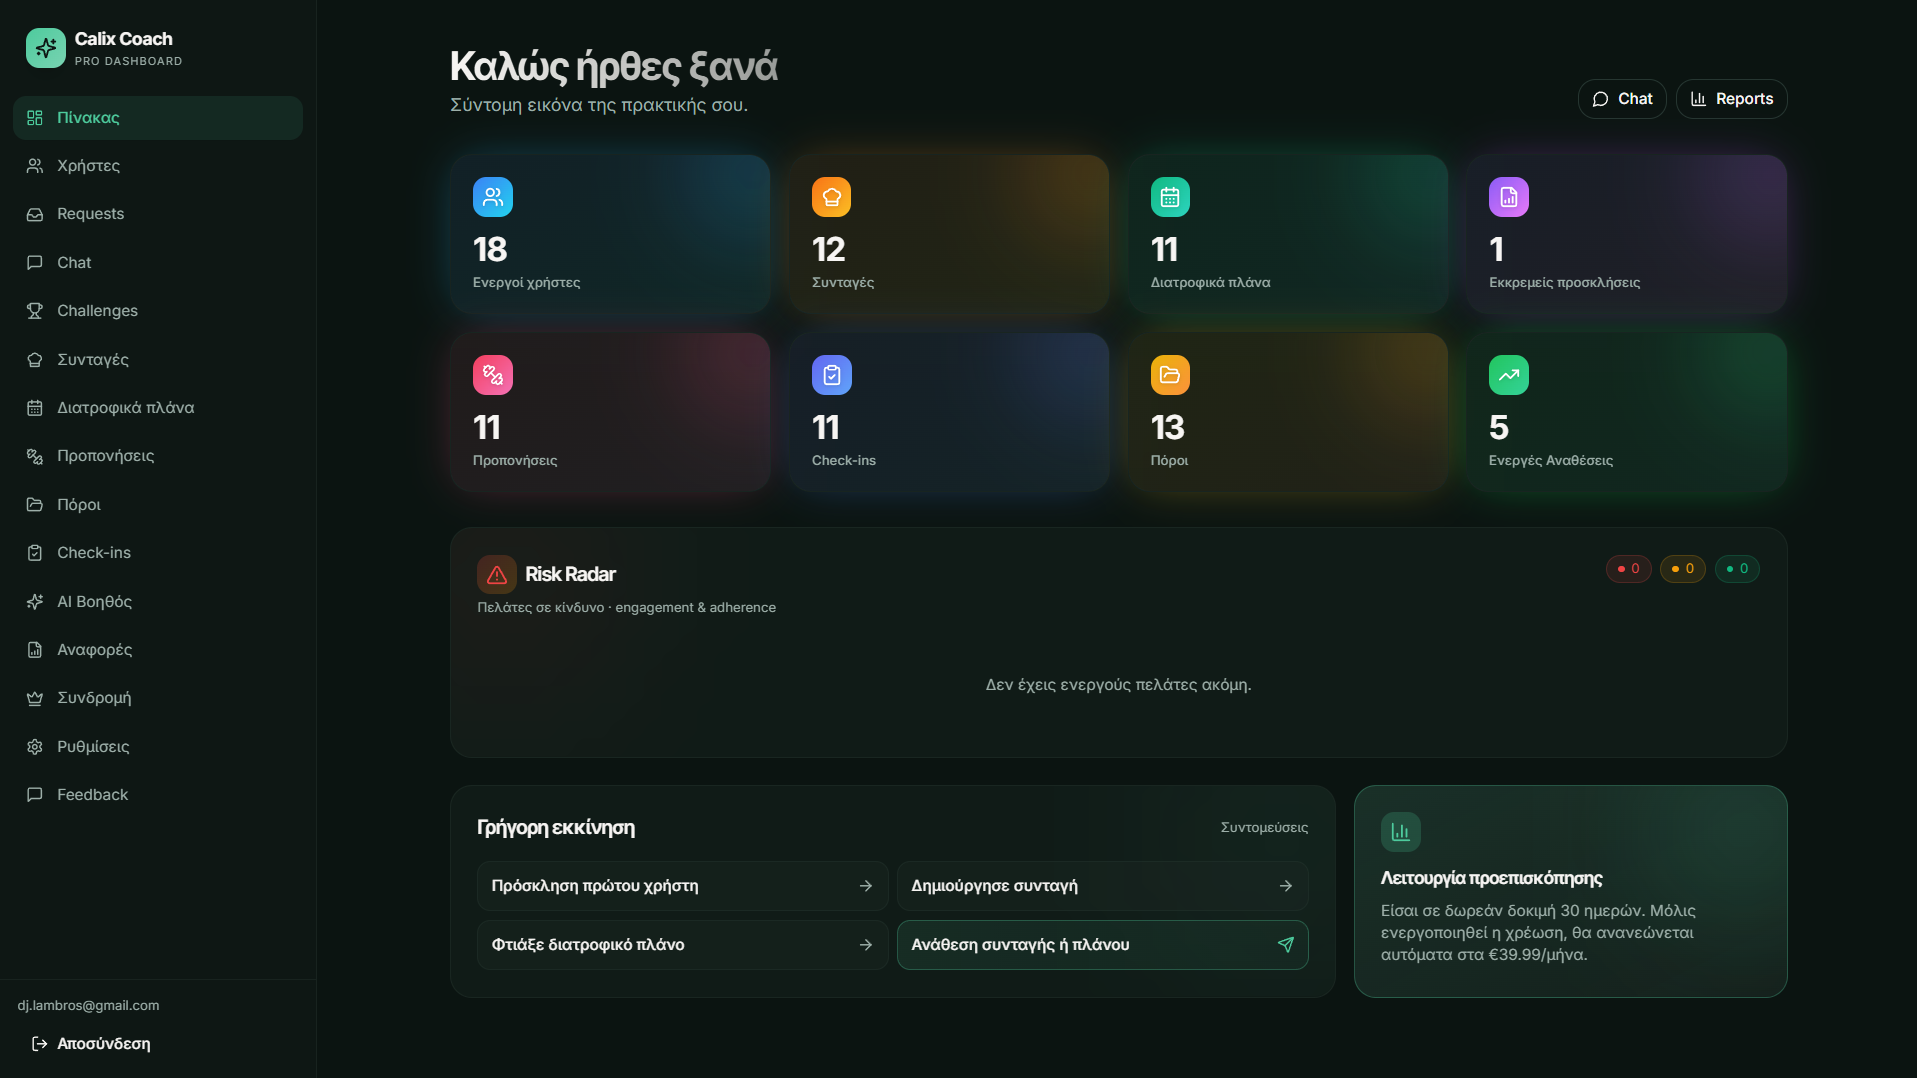Viewport: 1917px width, 1078px height.
Task: Click the Risk Radar warning triangle icon
Action: [497, 575]
